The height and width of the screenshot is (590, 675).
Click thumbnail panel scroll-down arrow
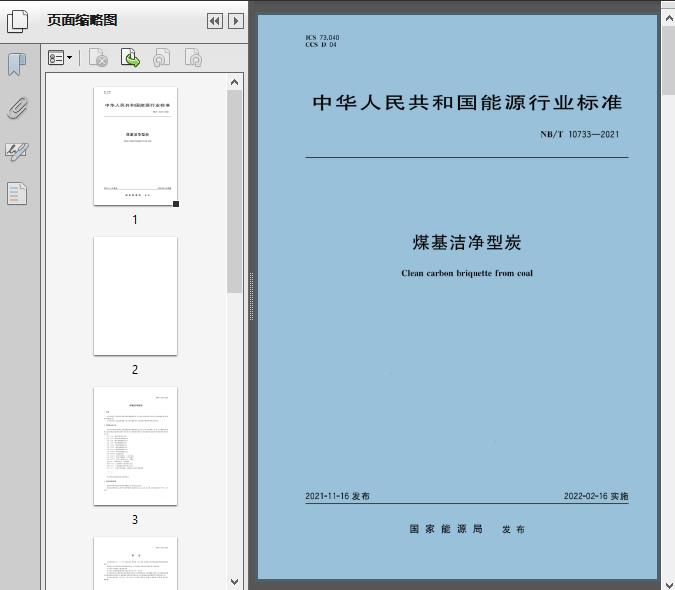tap(235, 582)
